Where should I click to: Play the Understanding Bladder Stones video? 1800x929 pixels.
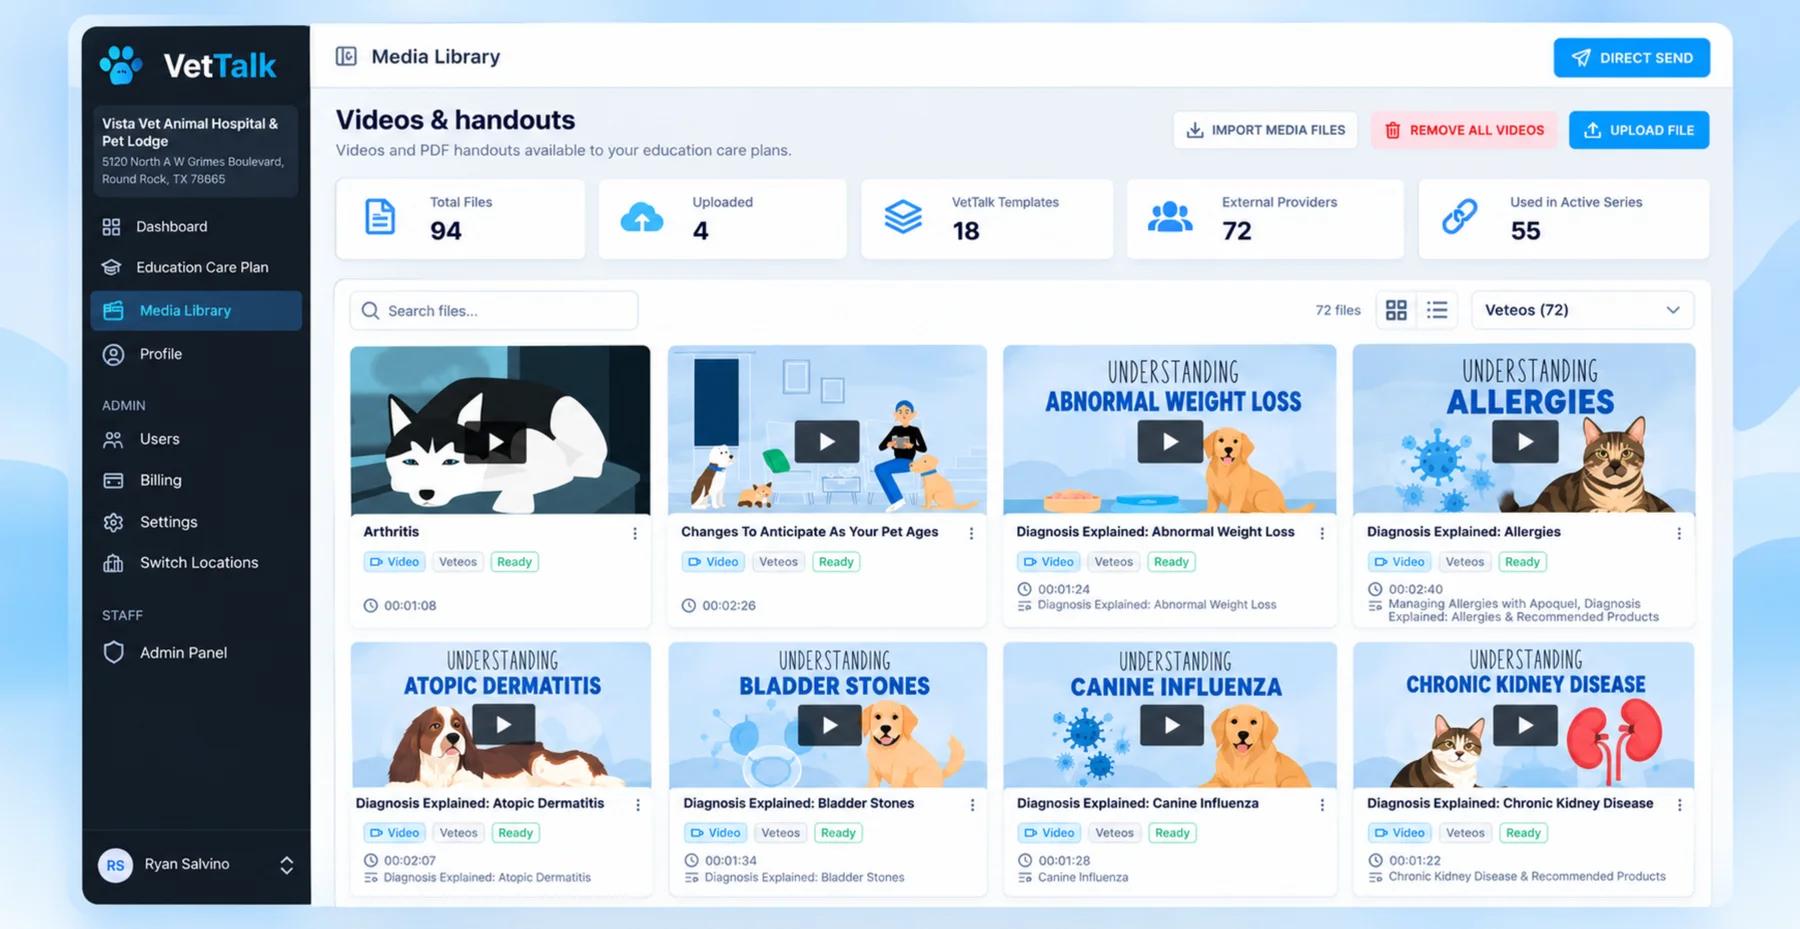click(829, 725)
